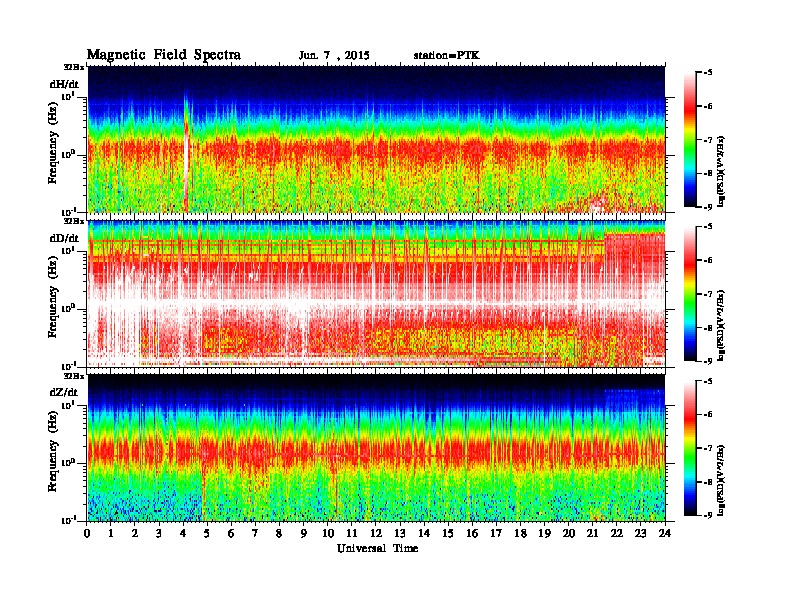Screen dimensions: 792x612
Task: Click the dD/dt spectrogram plot area
Action: (376, 293)
